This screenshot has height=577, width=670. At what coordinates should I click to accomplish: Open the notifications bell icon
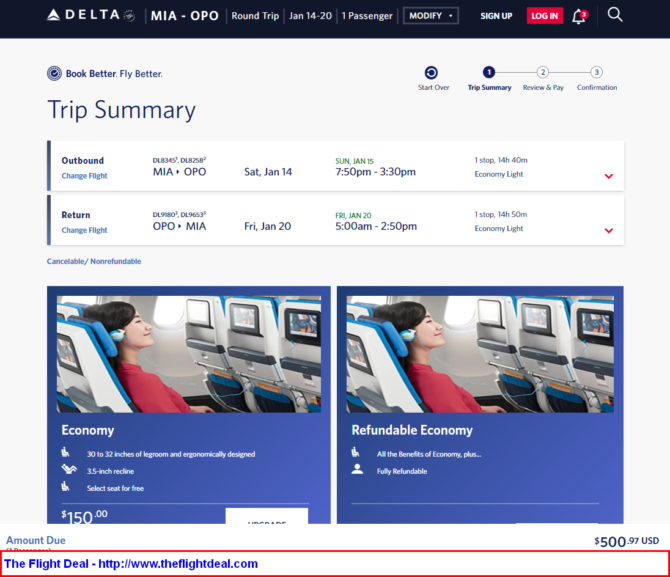coord(579,16)
